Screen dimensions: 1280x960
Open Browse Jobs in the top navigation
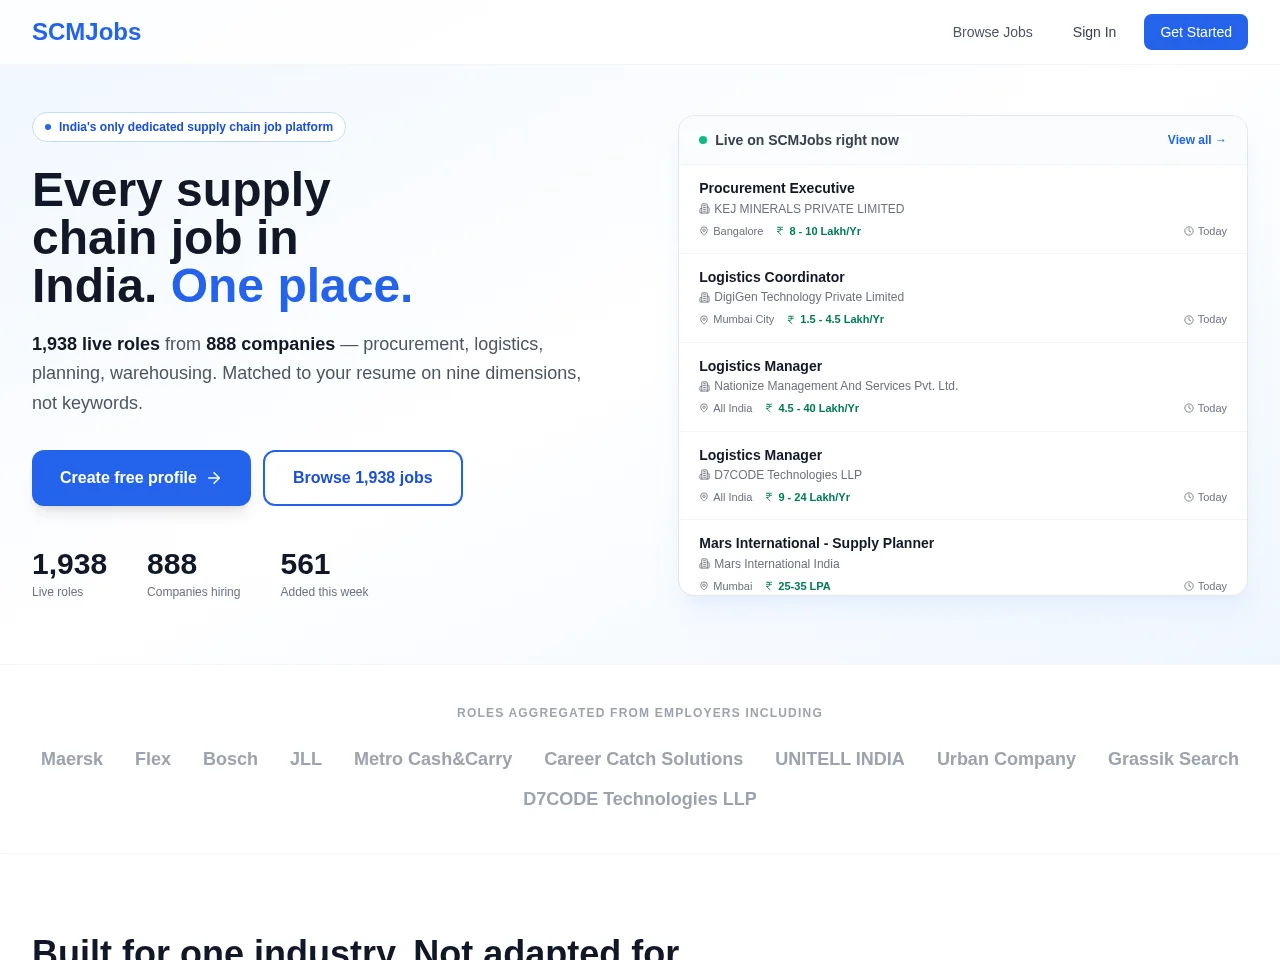[993, 32]
